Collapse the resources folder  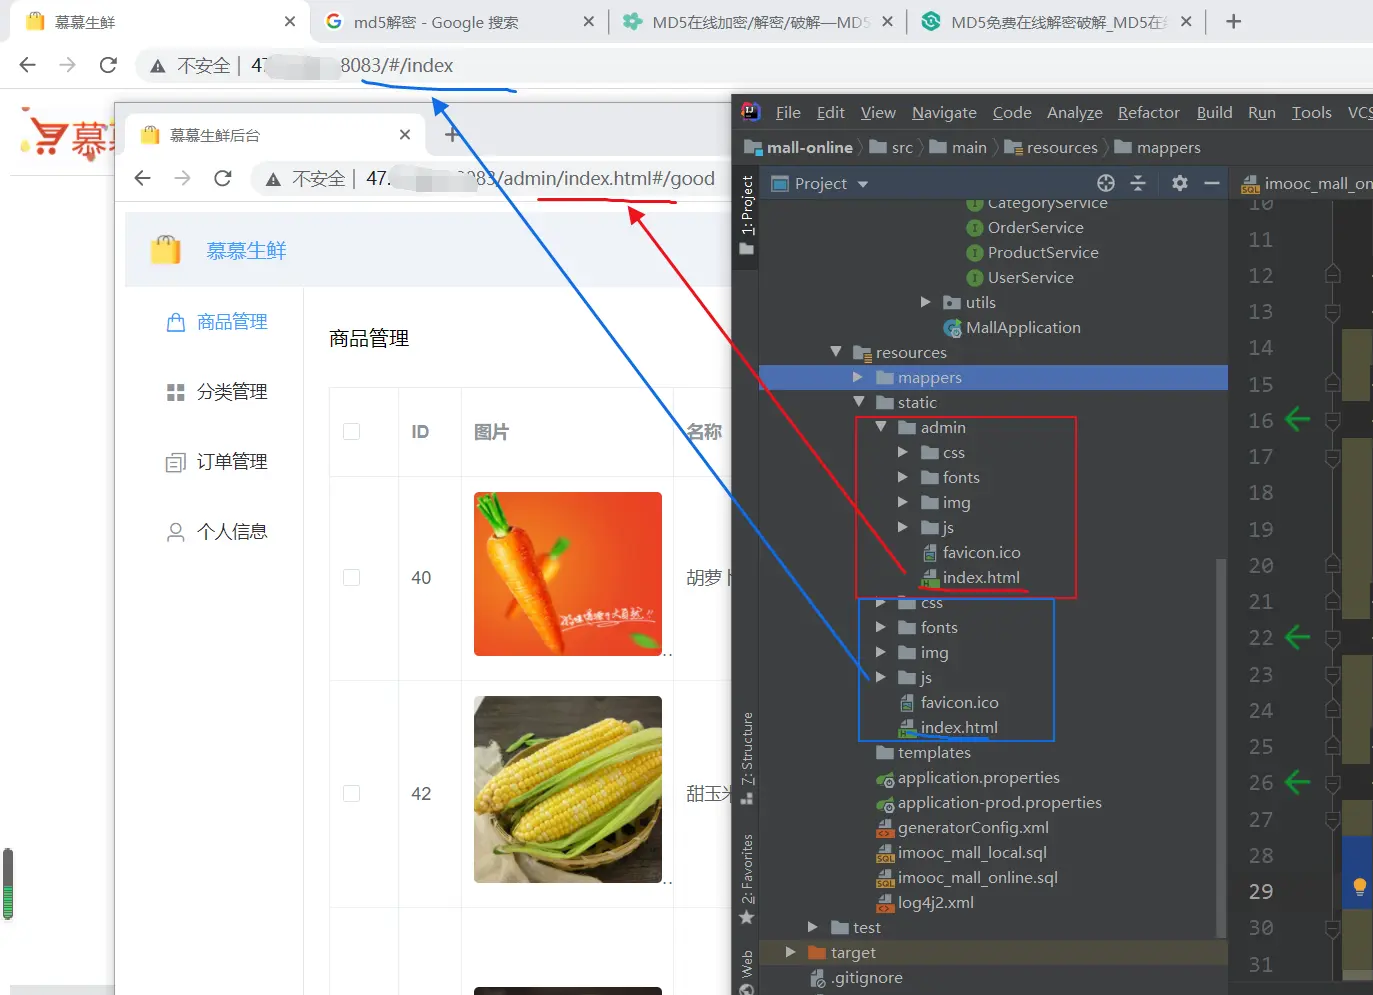point(836,352)
